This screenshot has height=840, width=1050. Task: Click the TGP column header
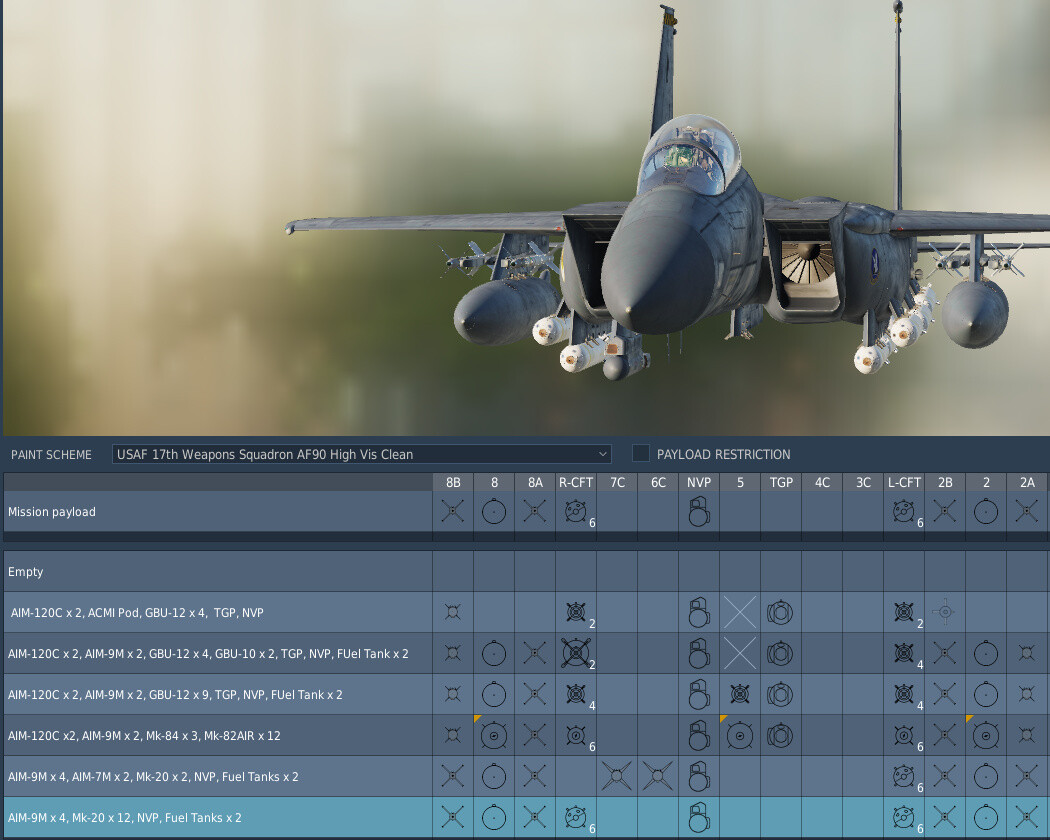point(781,482)
